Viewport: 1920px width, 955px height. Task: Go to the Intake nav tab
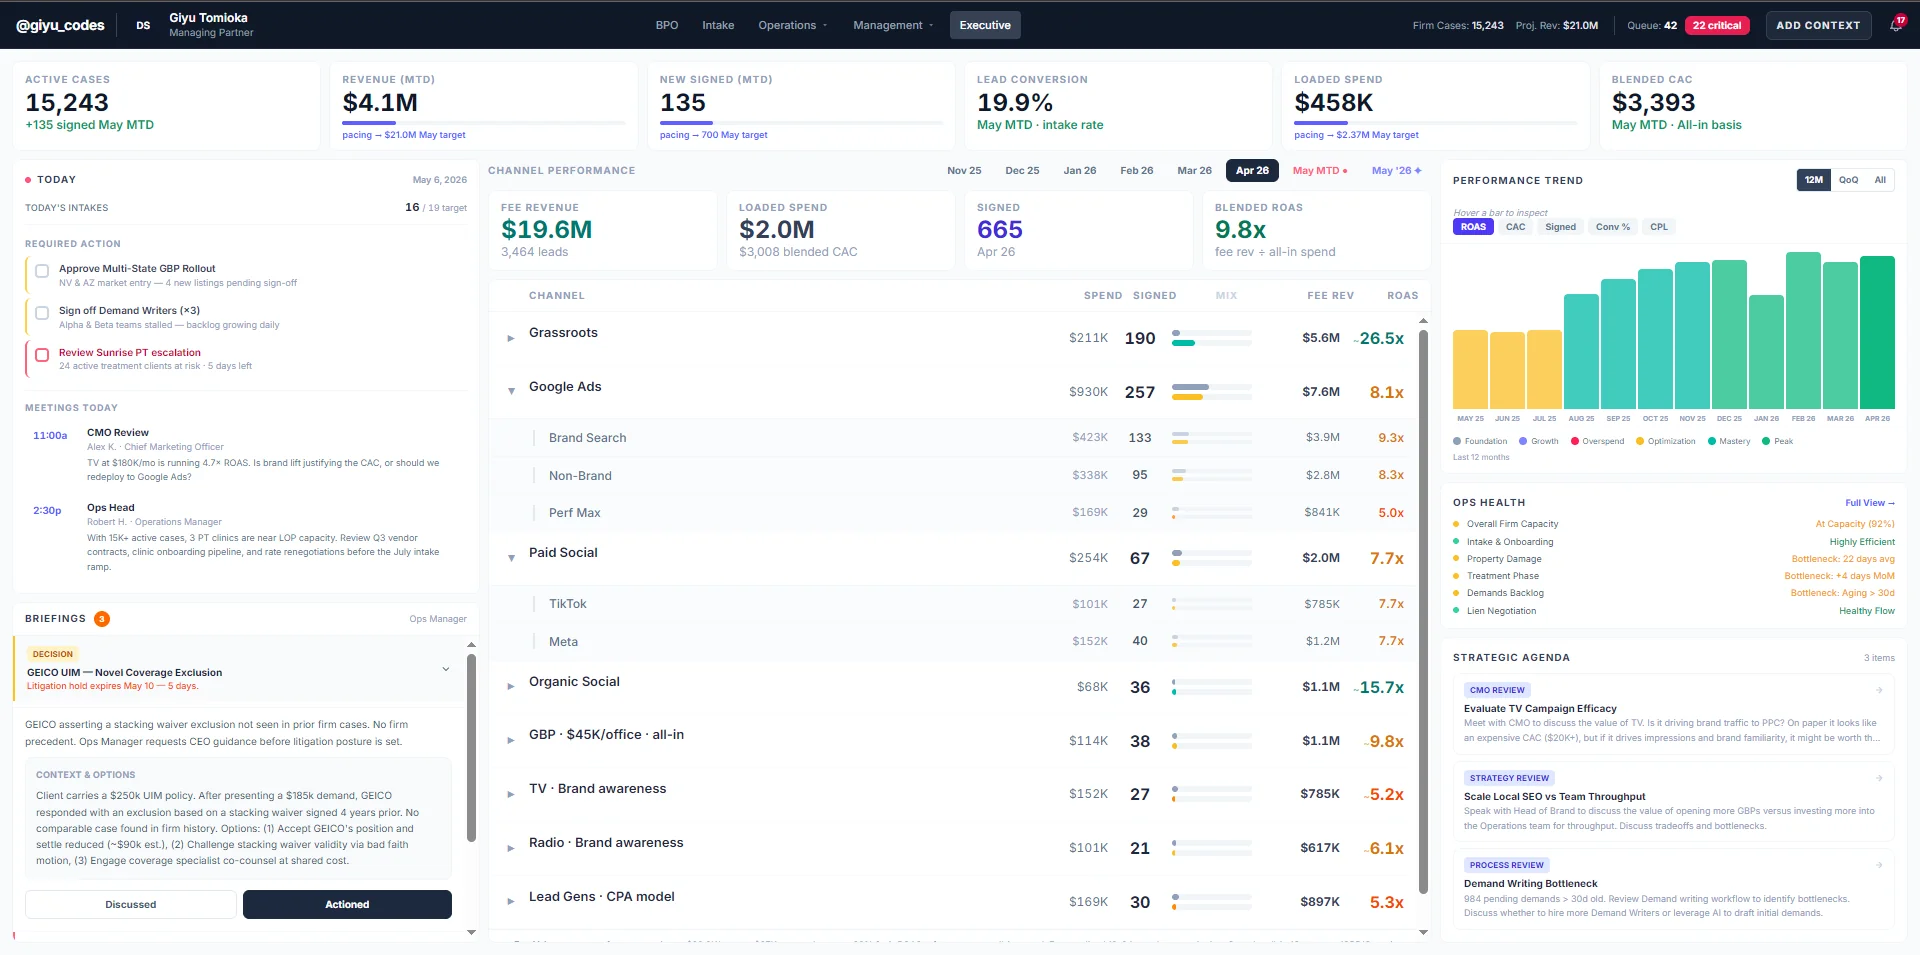[718, 25]
